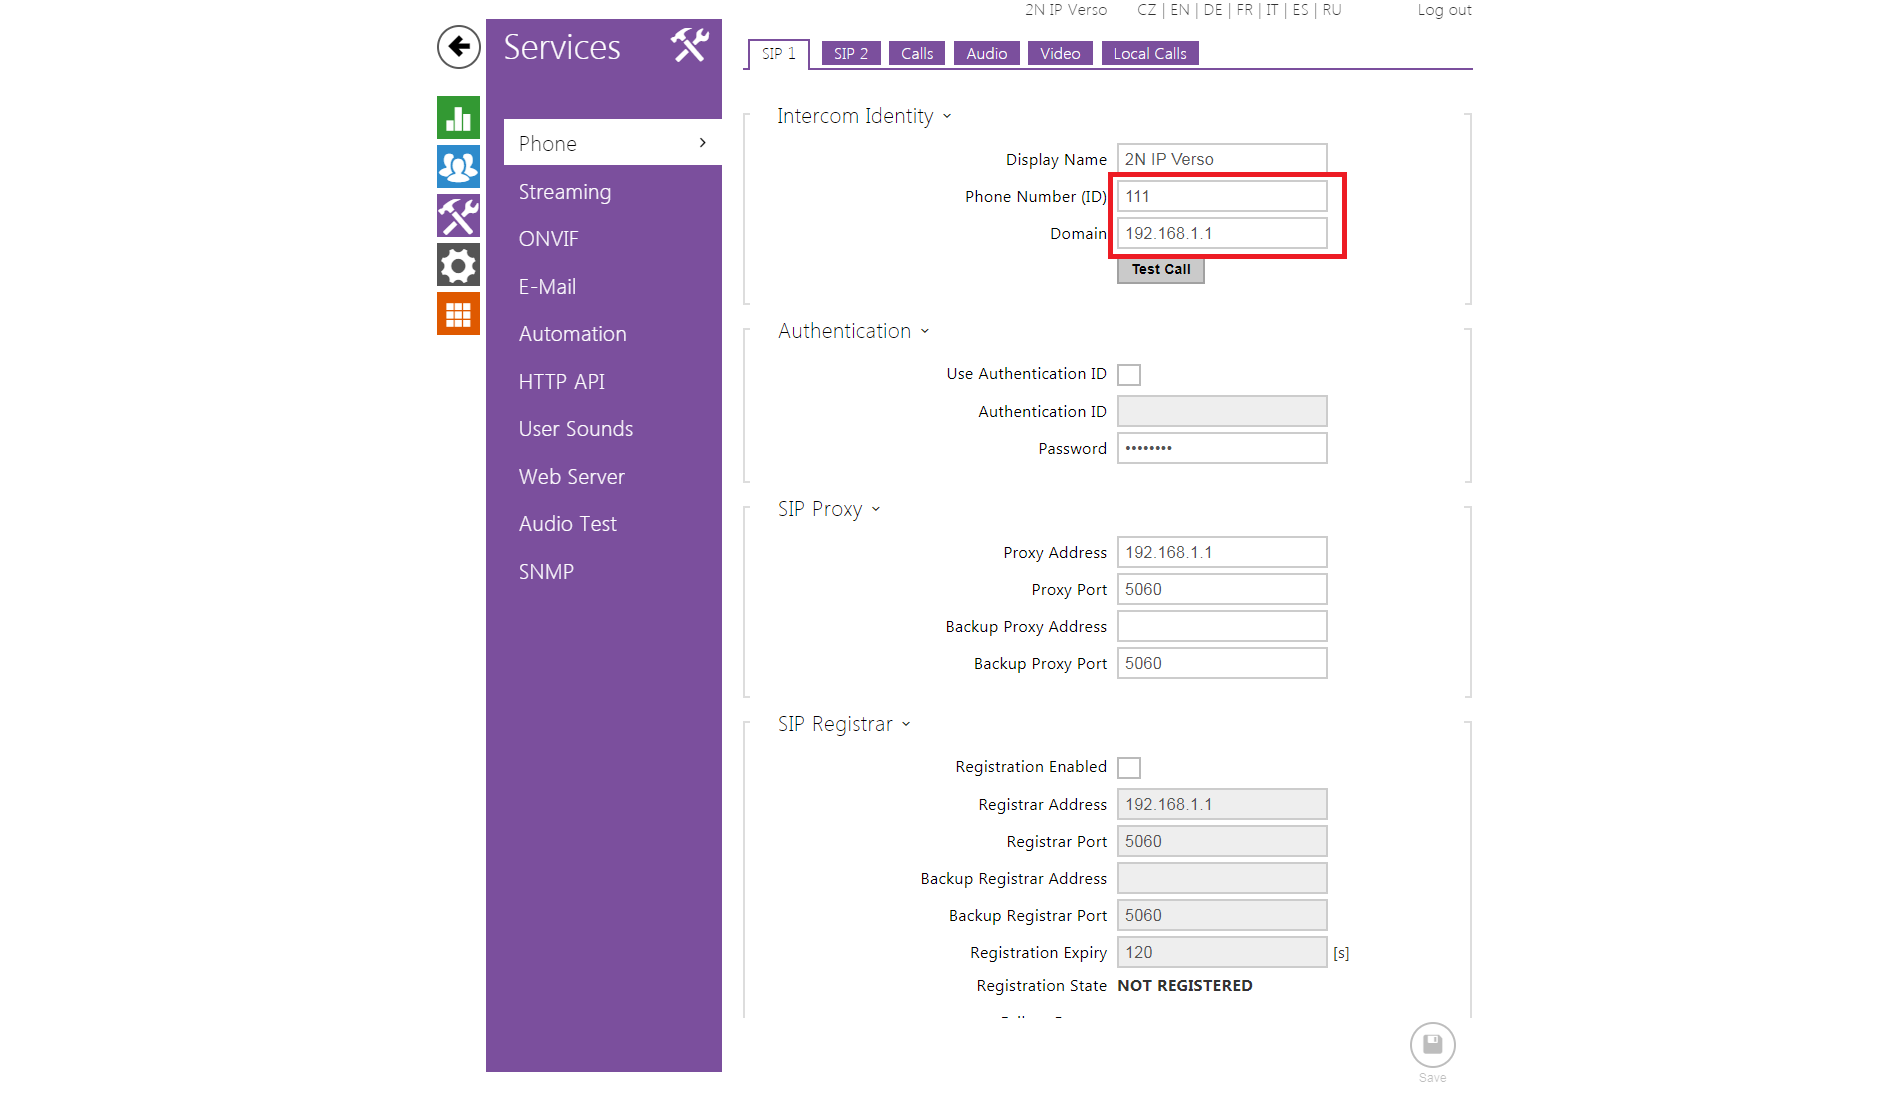Select the purple Services tools icon
The height and width of the screenshot is (1110, 1900).
(x=458, y=216)
